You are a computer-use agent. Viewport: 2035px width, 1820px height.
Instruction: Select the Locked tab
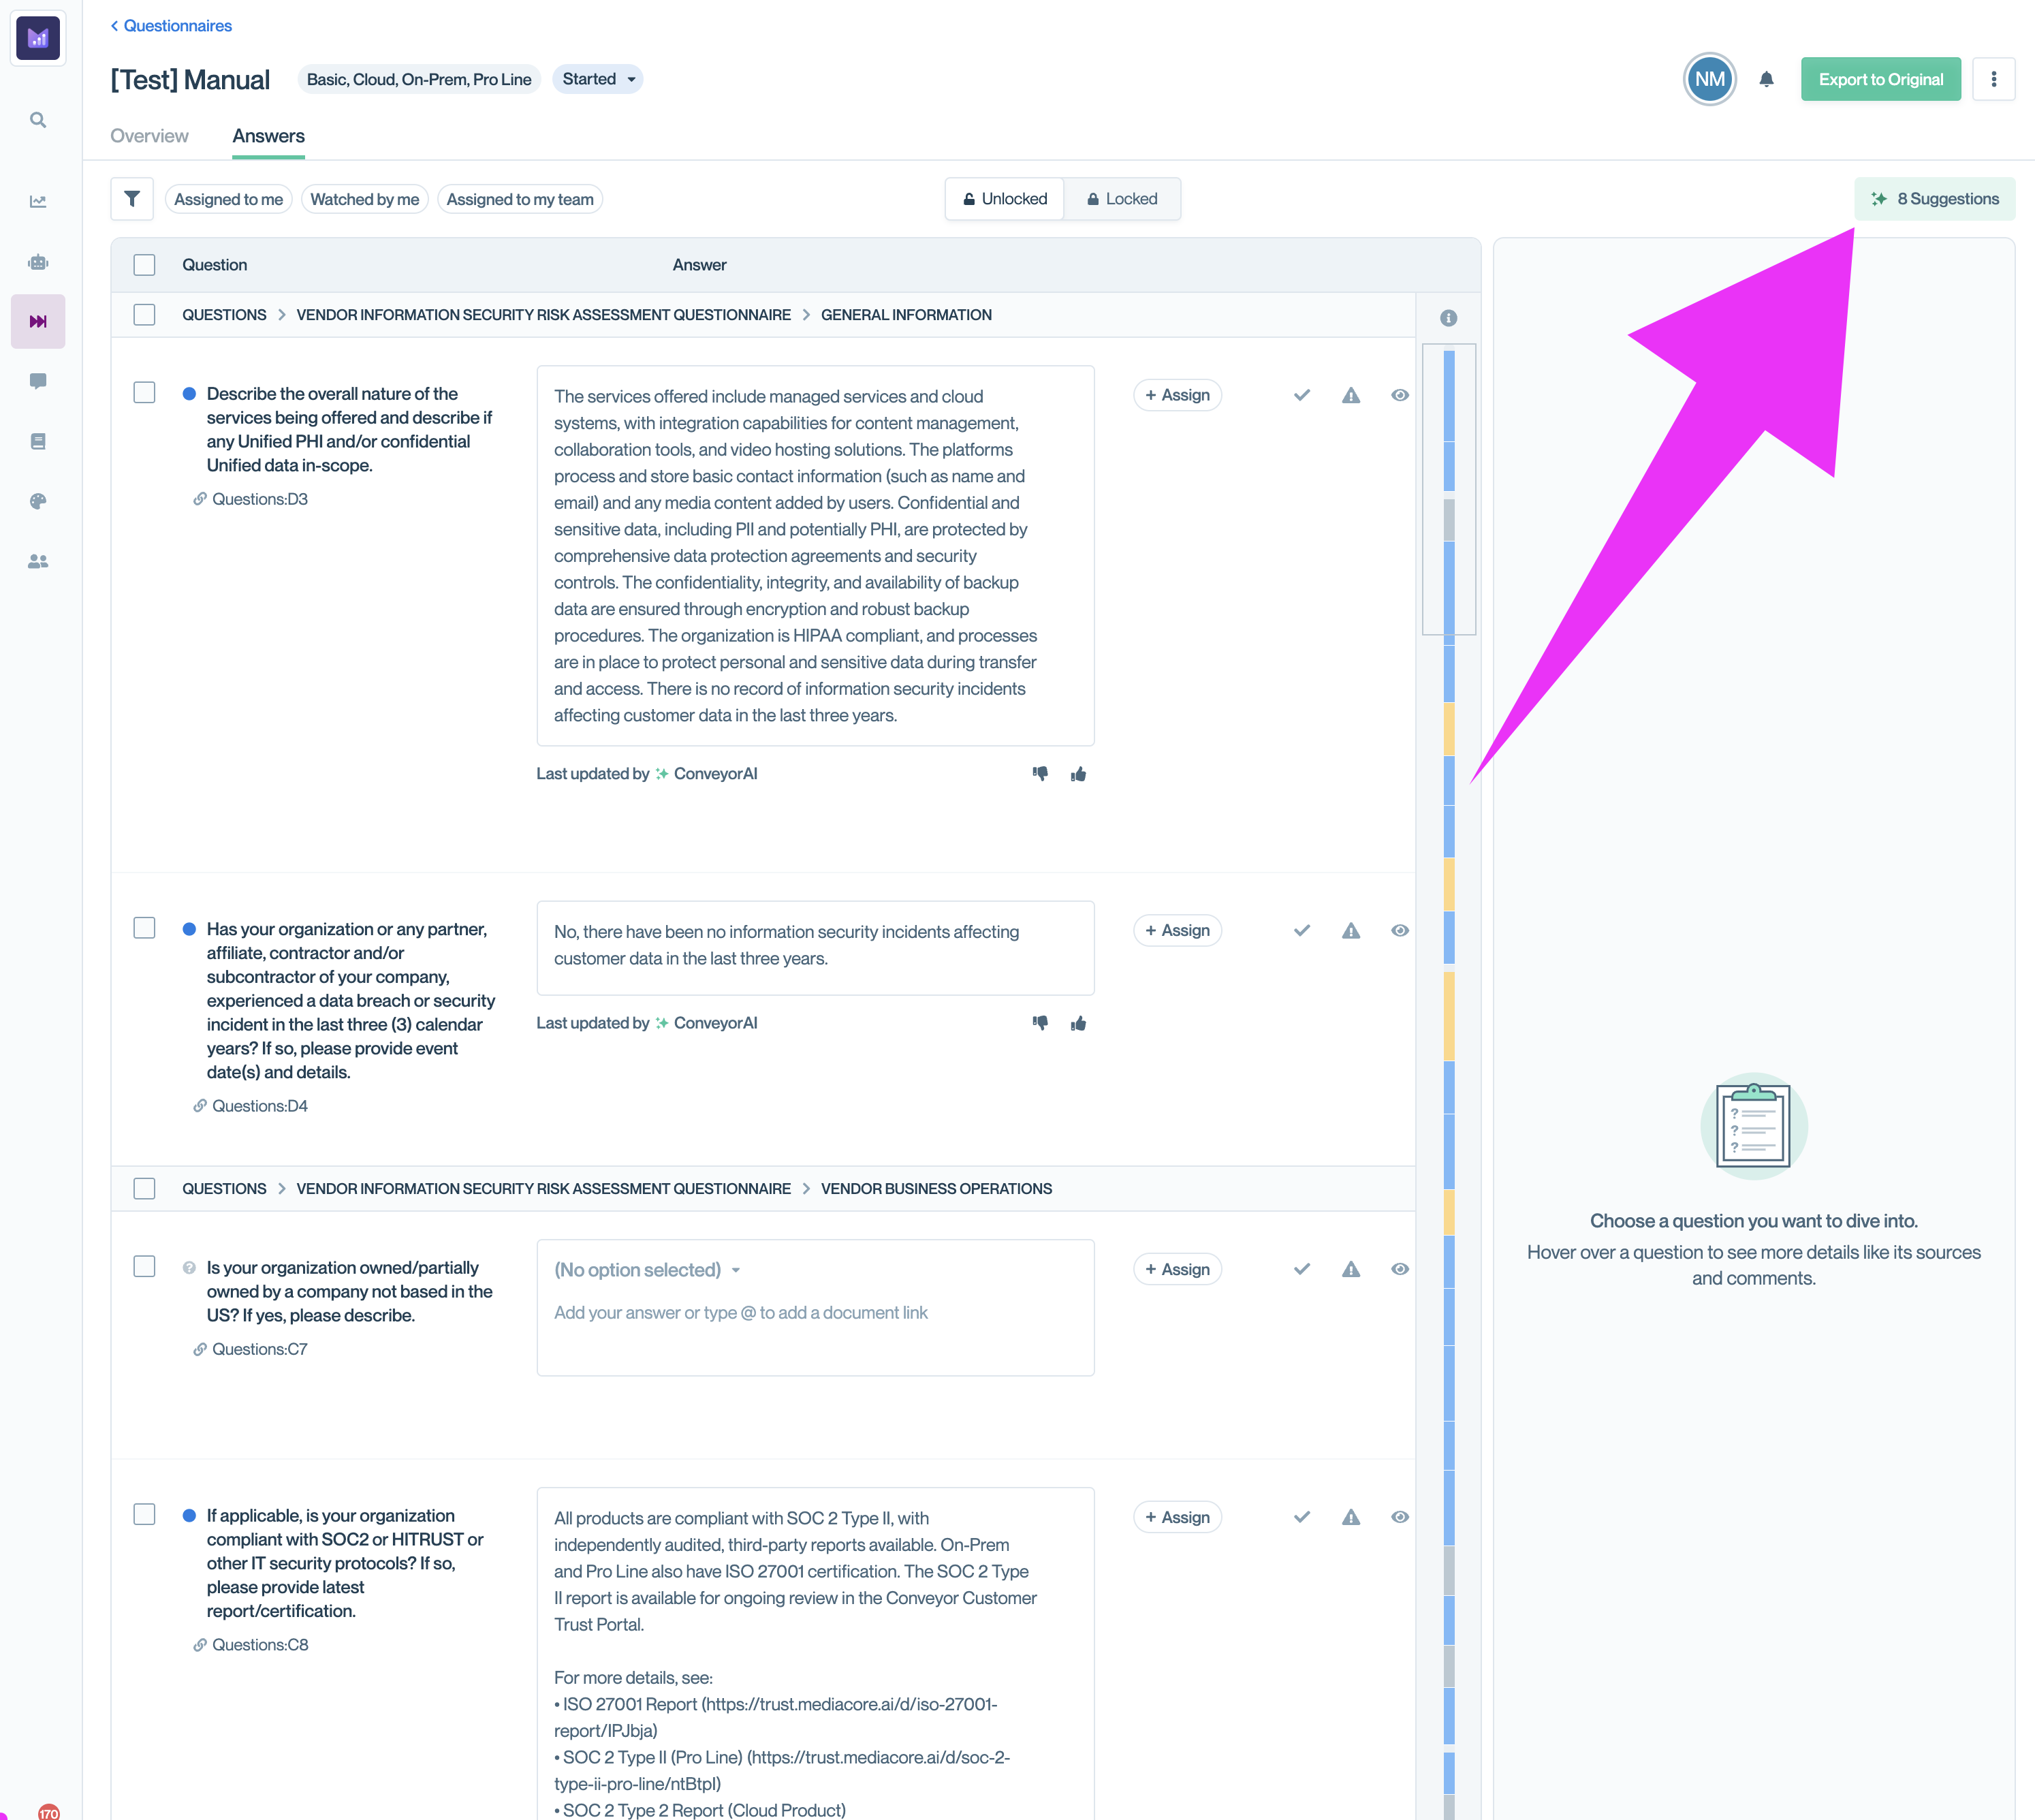[x=1122, y=199]
